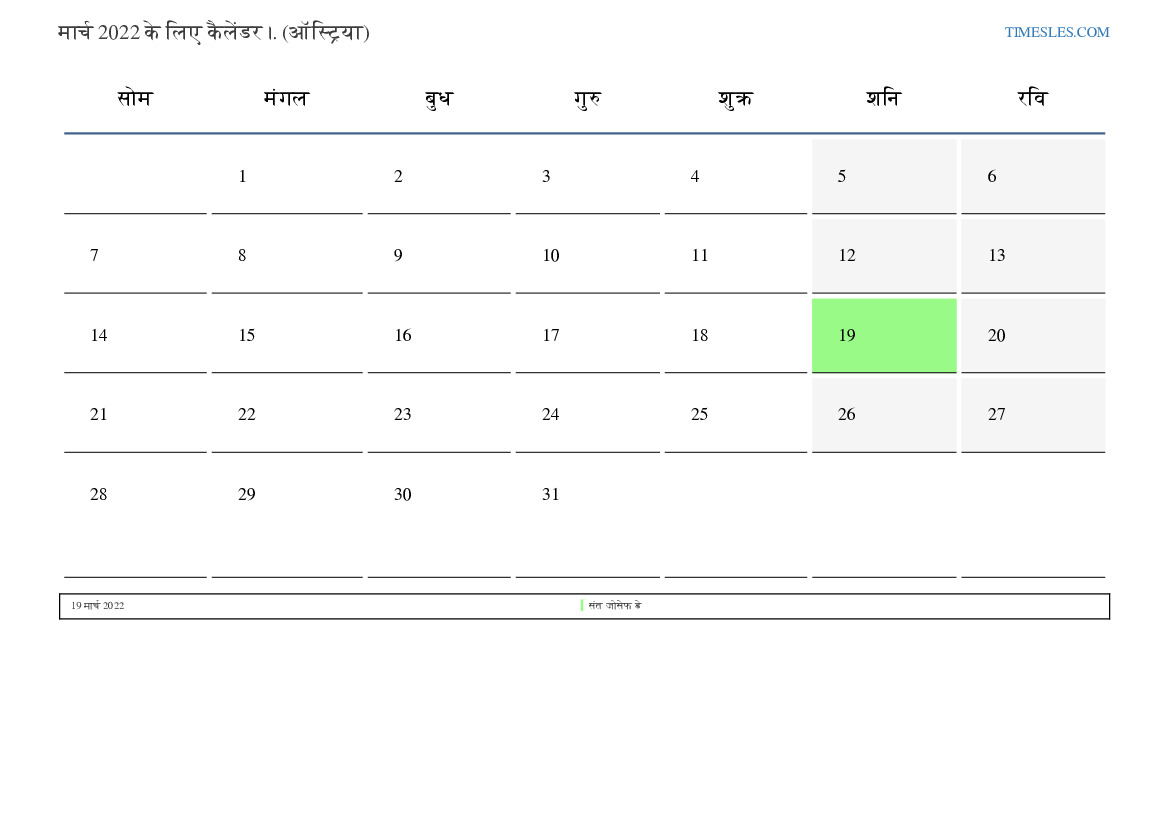Click the शुक्र weekday header

tap(735, 99)
